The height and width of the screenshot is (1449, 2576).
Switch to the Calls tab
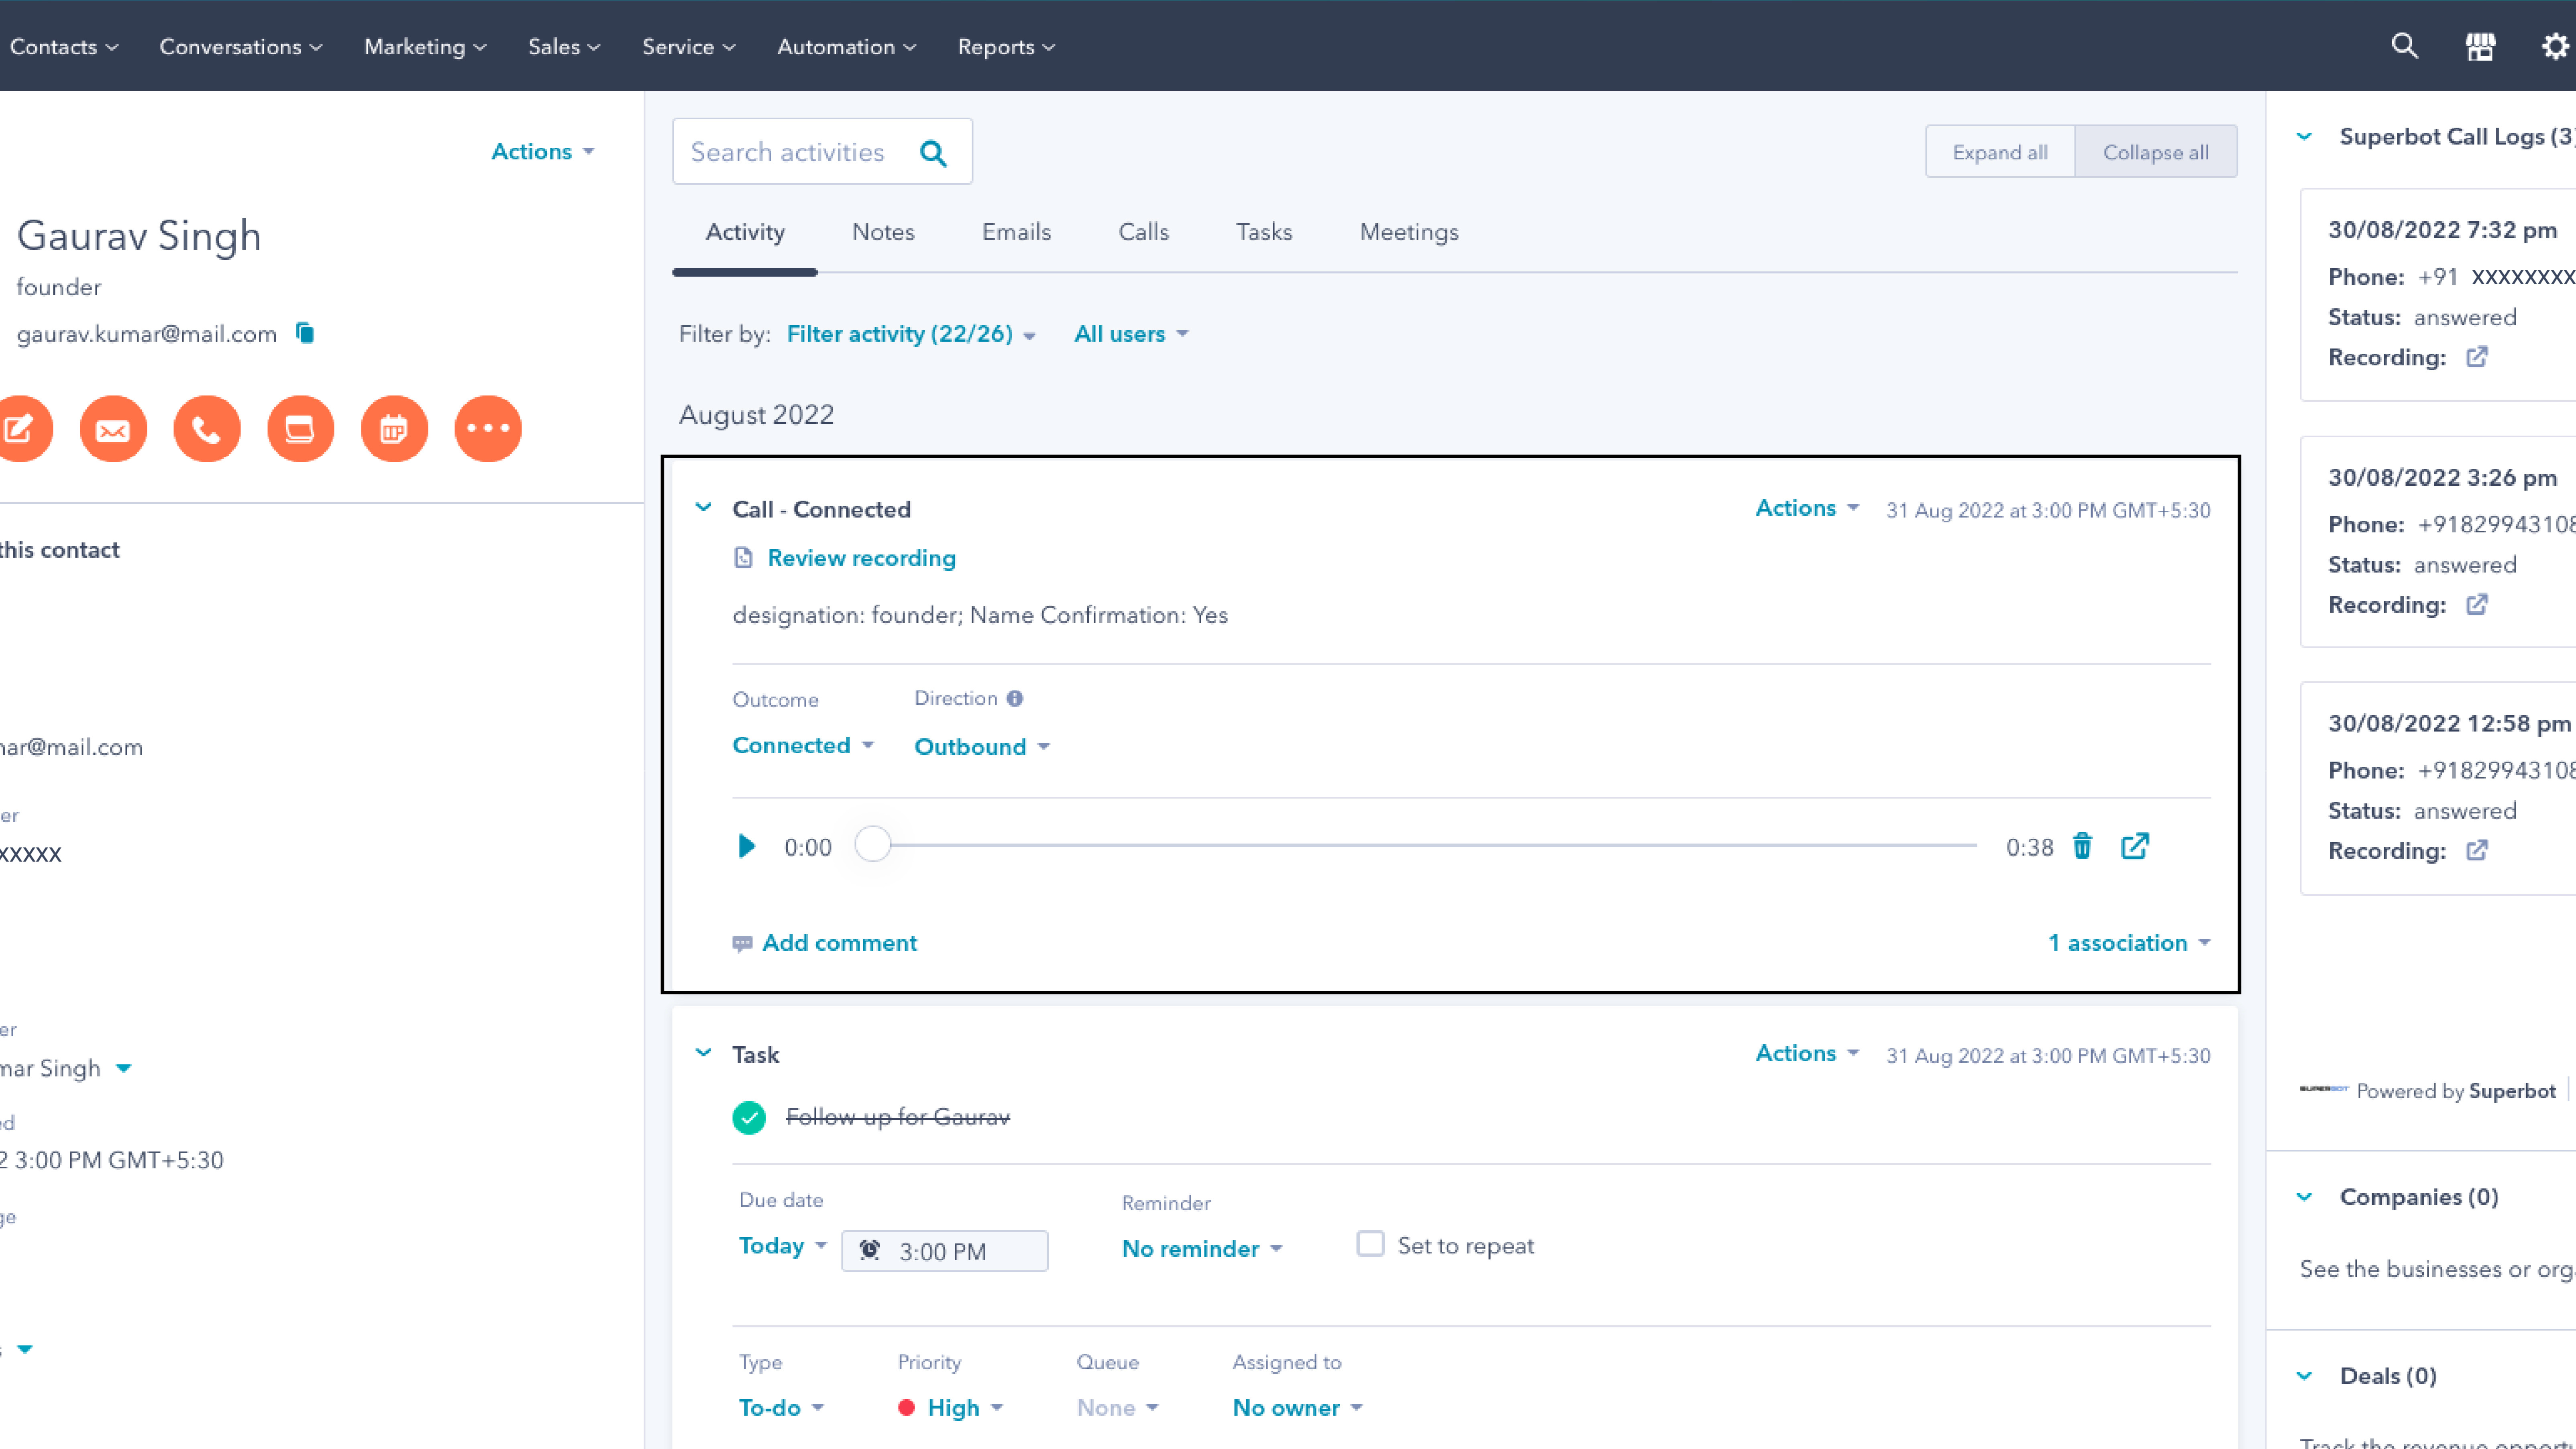tap(1143, 232)
